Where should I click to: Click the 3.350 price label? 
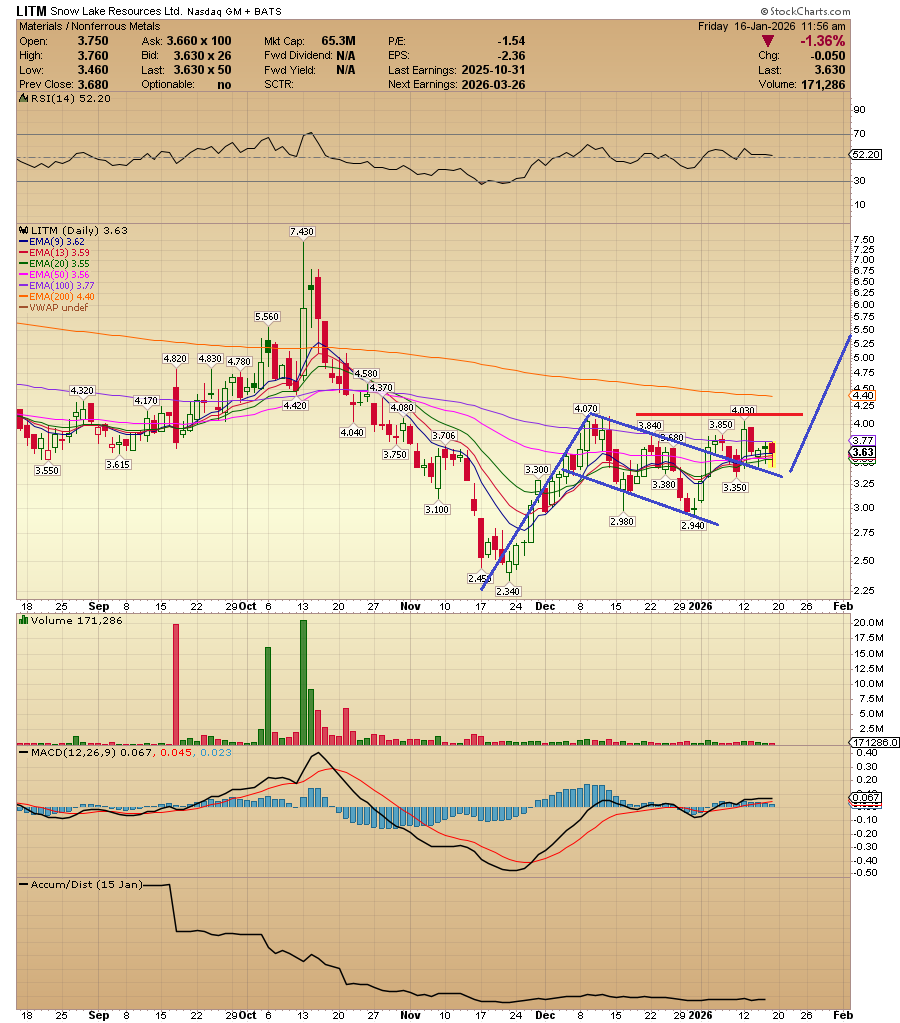point(735,487)
